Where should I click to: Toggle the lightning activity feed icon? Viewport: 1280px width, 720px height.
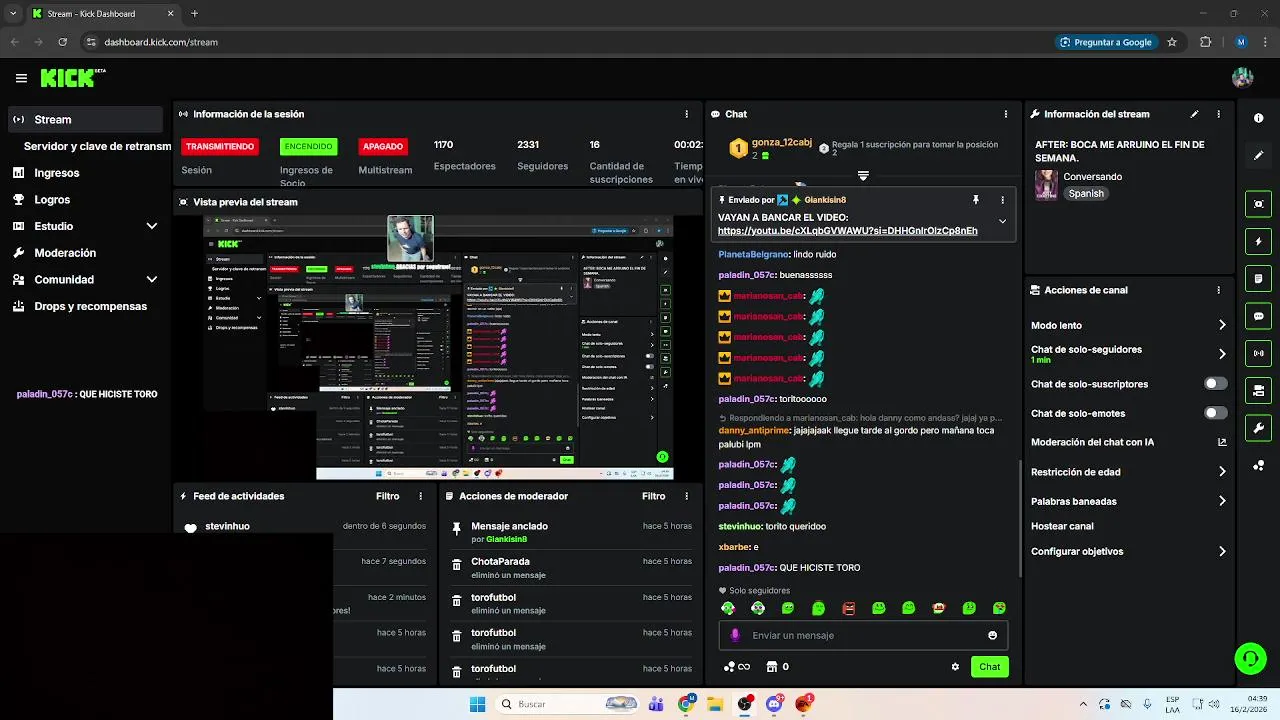1258,241
